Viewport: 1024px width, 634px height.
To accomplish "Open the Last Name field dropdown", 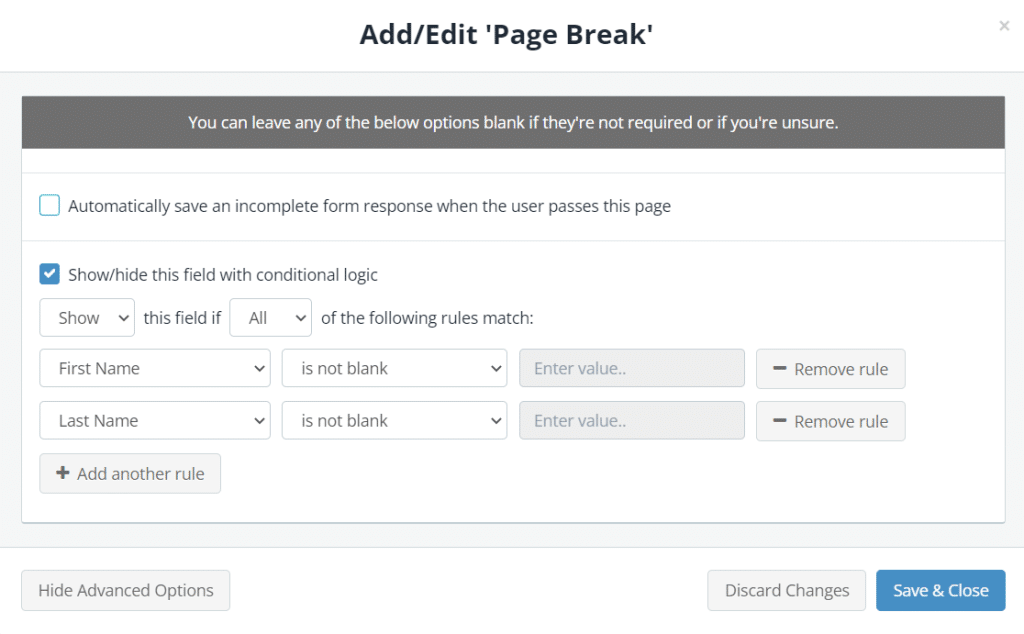I will click(x=154, y=420).
